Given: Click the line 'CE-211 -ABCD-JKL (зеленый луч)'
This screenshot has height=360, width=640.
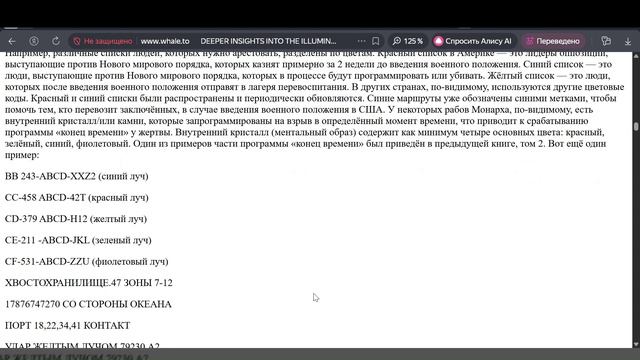Looking at the screenshot, I should click(x=78, y=240).
